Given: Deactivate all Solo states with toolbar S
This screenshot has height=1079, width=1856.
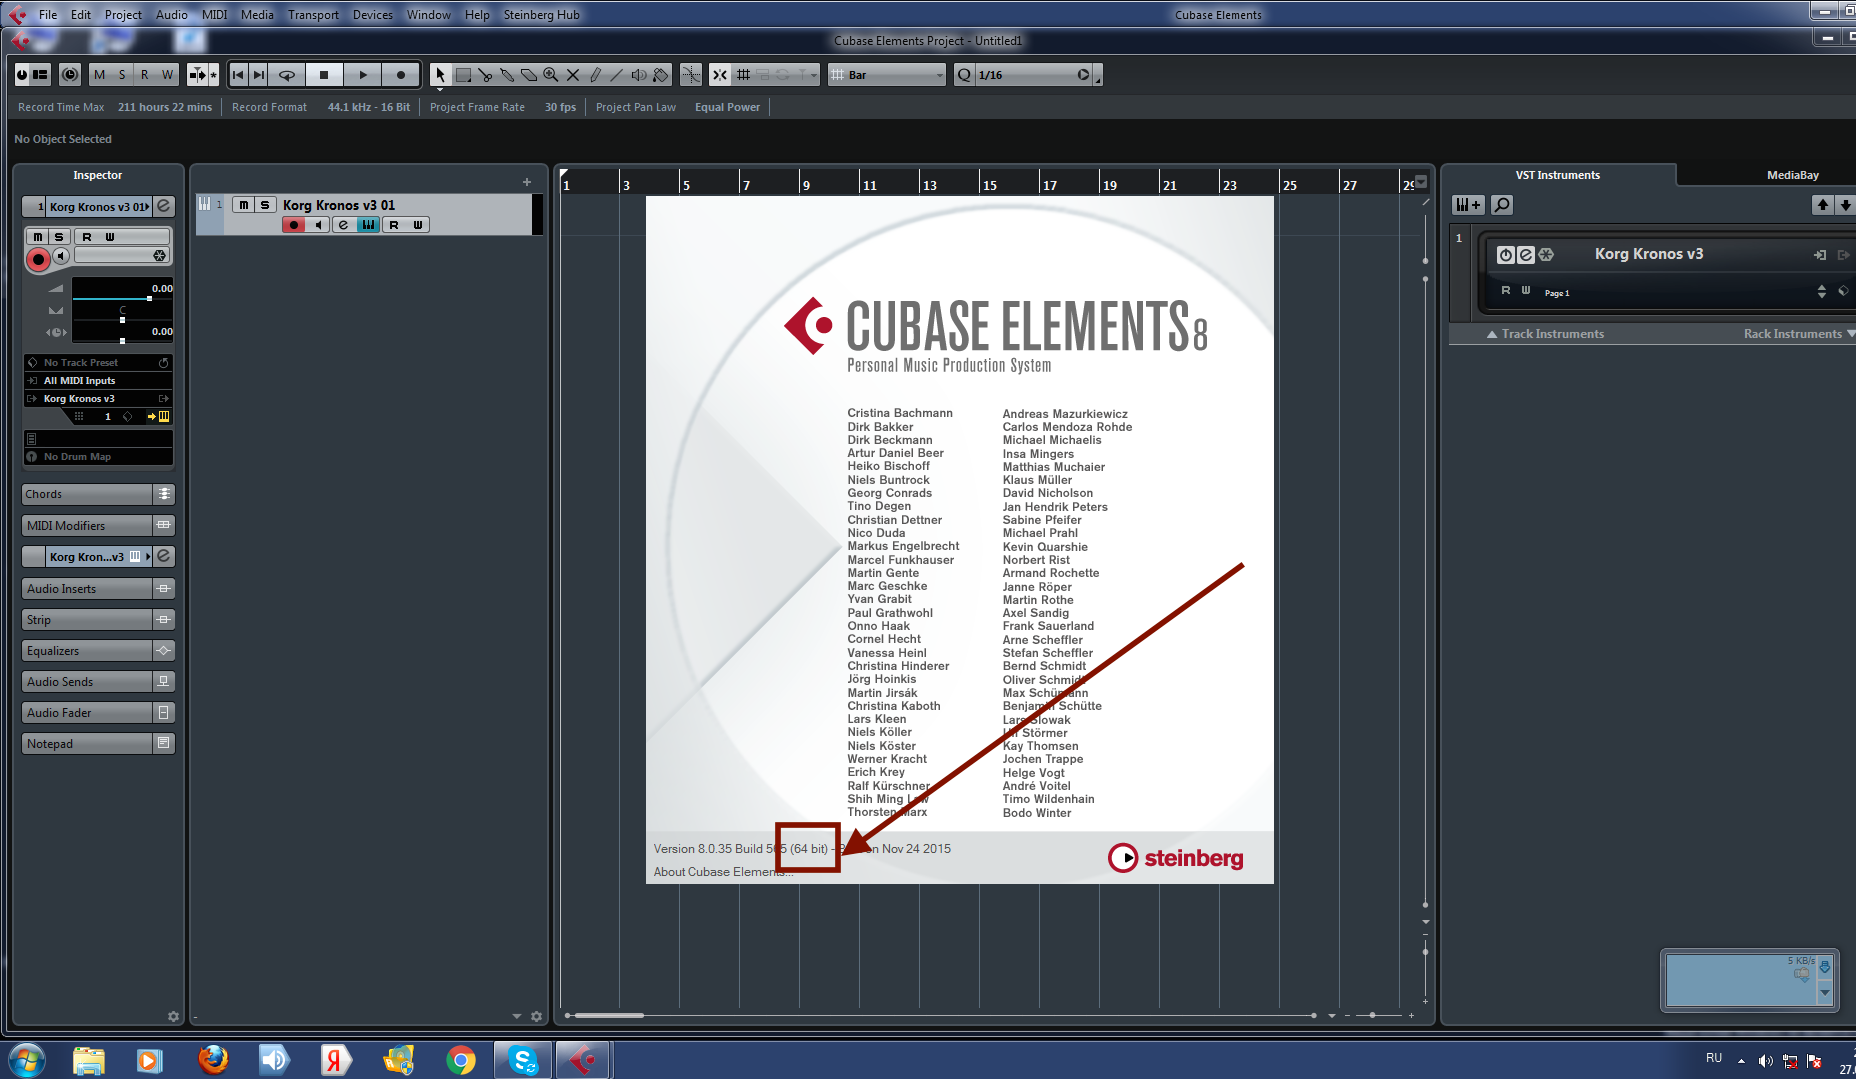Looking at the screenshot, I should (x=122, y=75).
